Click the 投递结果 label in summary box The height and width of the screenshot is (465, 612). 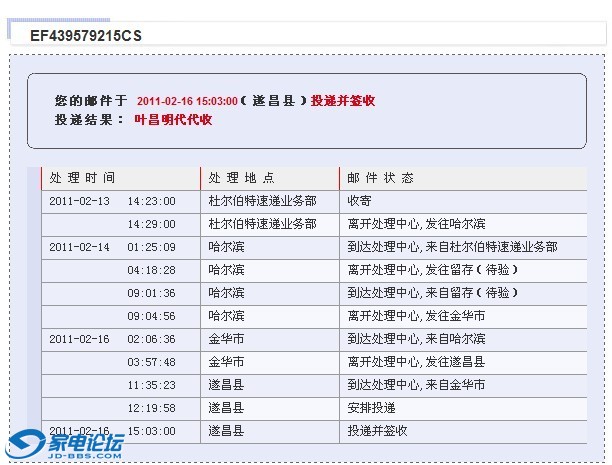coord(87,120)
